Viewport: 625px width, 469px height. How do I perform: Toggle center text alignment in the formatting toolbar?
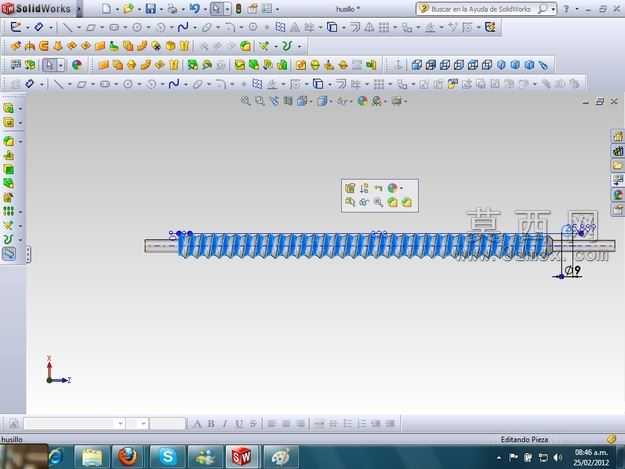[x=286, y=424]
